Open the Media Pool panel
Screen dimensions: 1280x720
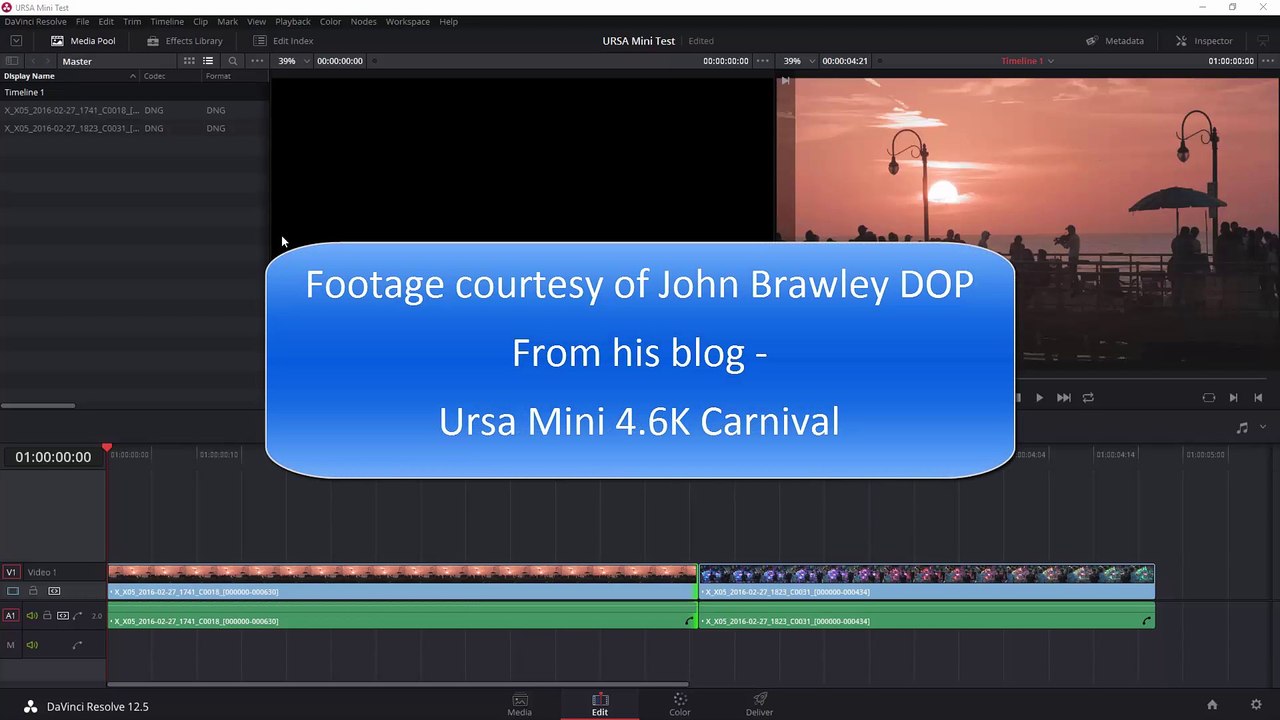83,41
